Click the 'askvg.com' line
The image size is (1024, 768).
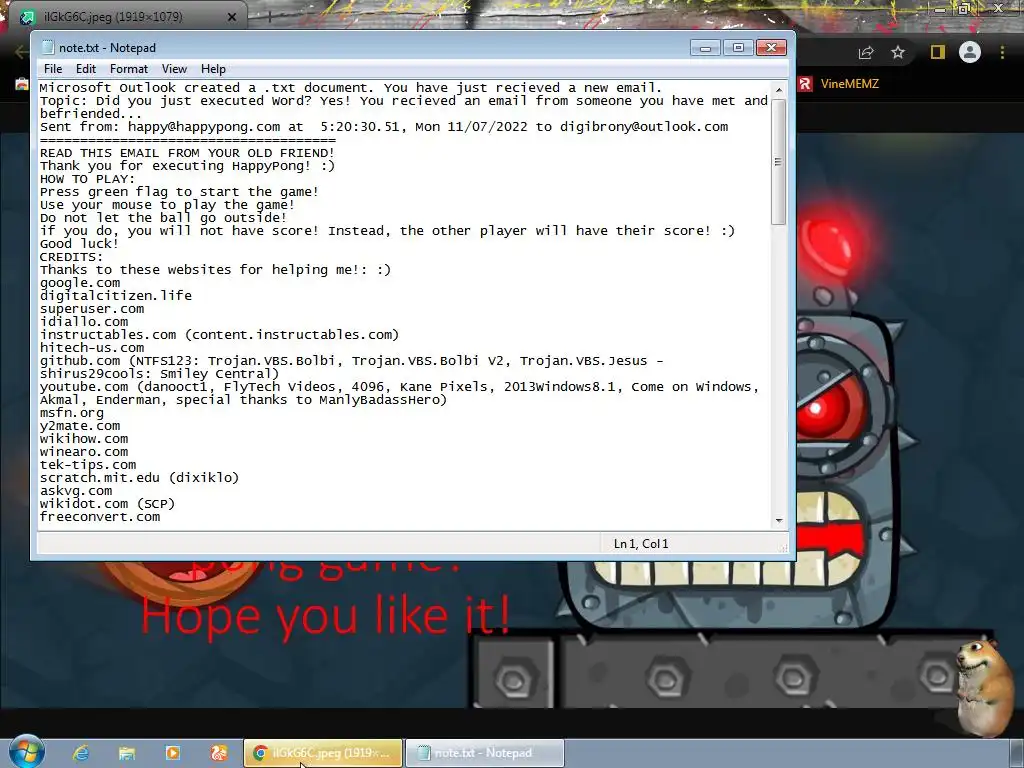click(76, 491)
